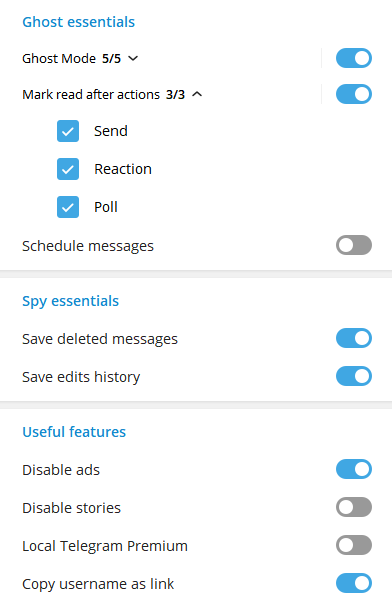This screenshot has width=392, height=608.
Task: Turn off Save deleted messages
Action: [354, 338]
